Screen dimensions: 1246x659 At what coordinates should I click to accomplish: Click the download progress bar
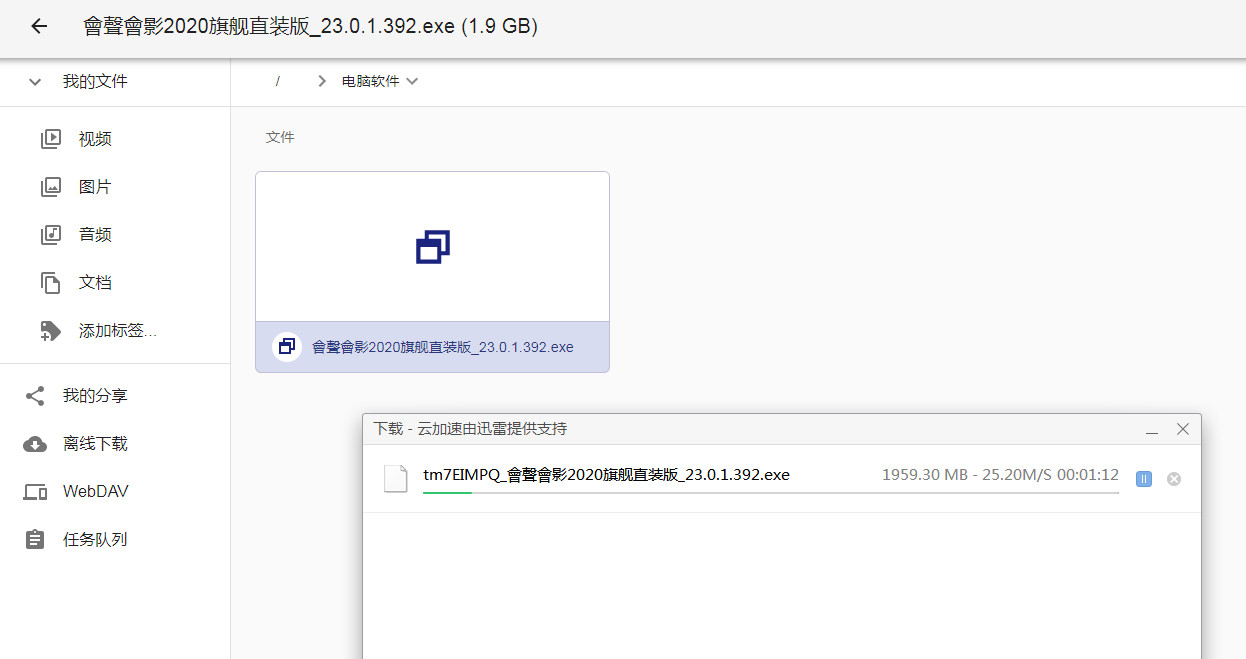click(771, 492)
